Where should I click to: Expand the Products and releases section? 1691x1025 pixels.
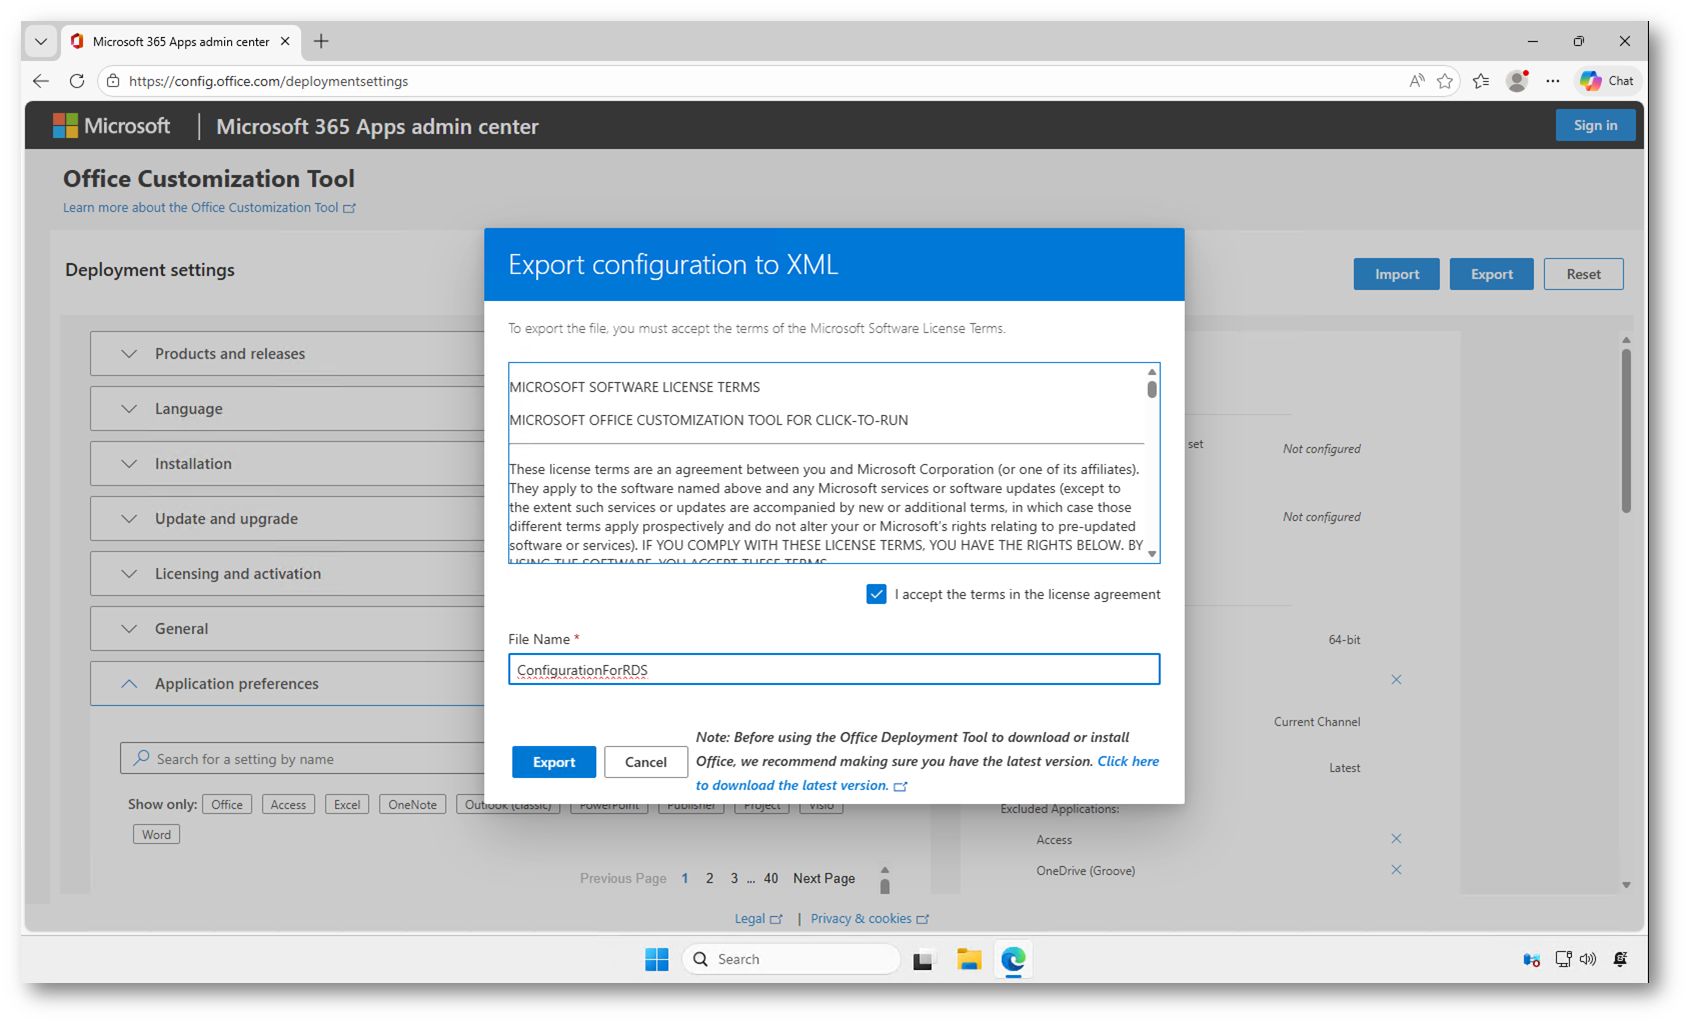pos(288,354)
